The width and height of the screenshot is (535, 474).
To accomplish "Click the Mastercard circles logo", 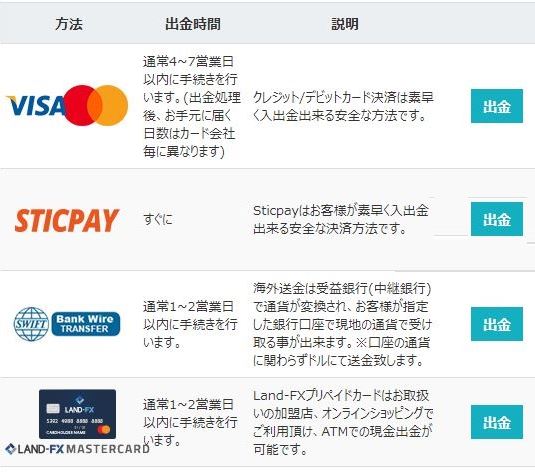I will 96,105.
